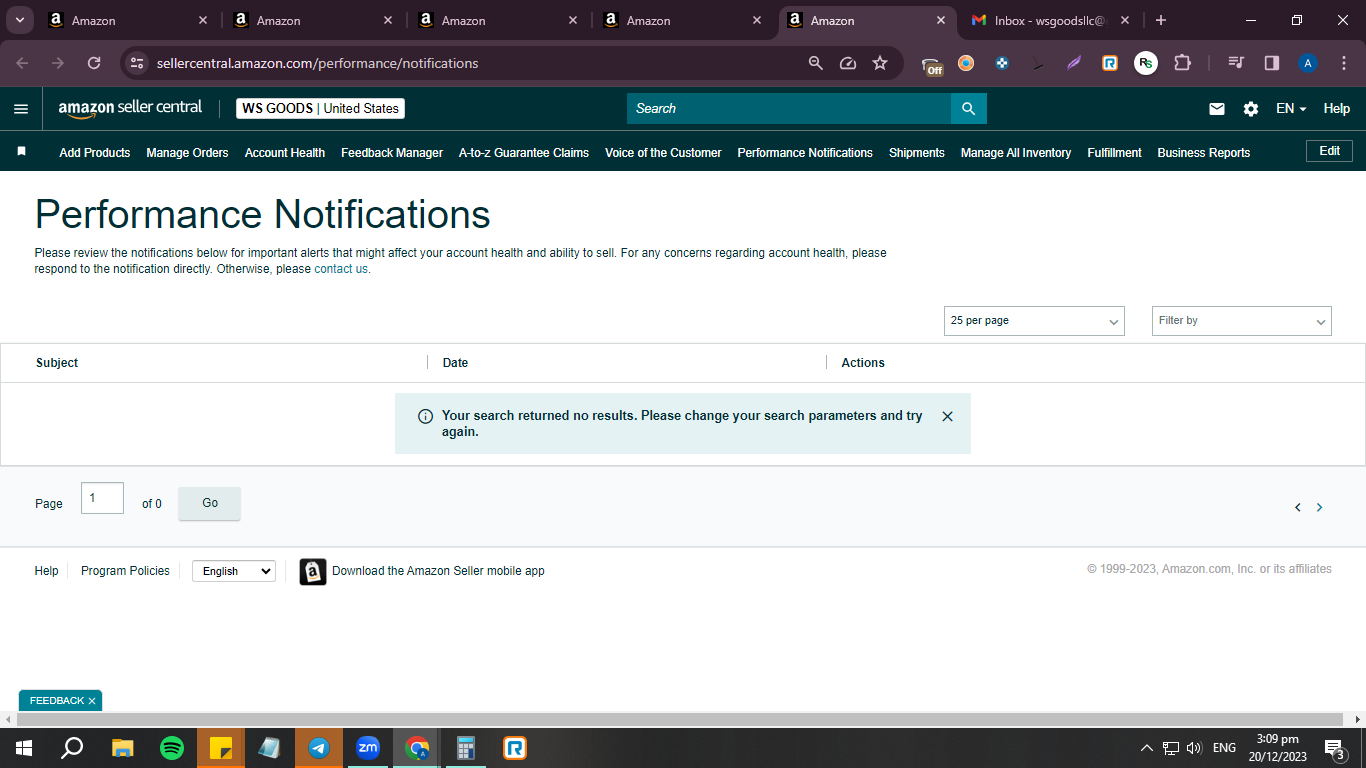The image size is (1366, 768).
Task: Click the Seller Central search field
Action: [789, 109]
